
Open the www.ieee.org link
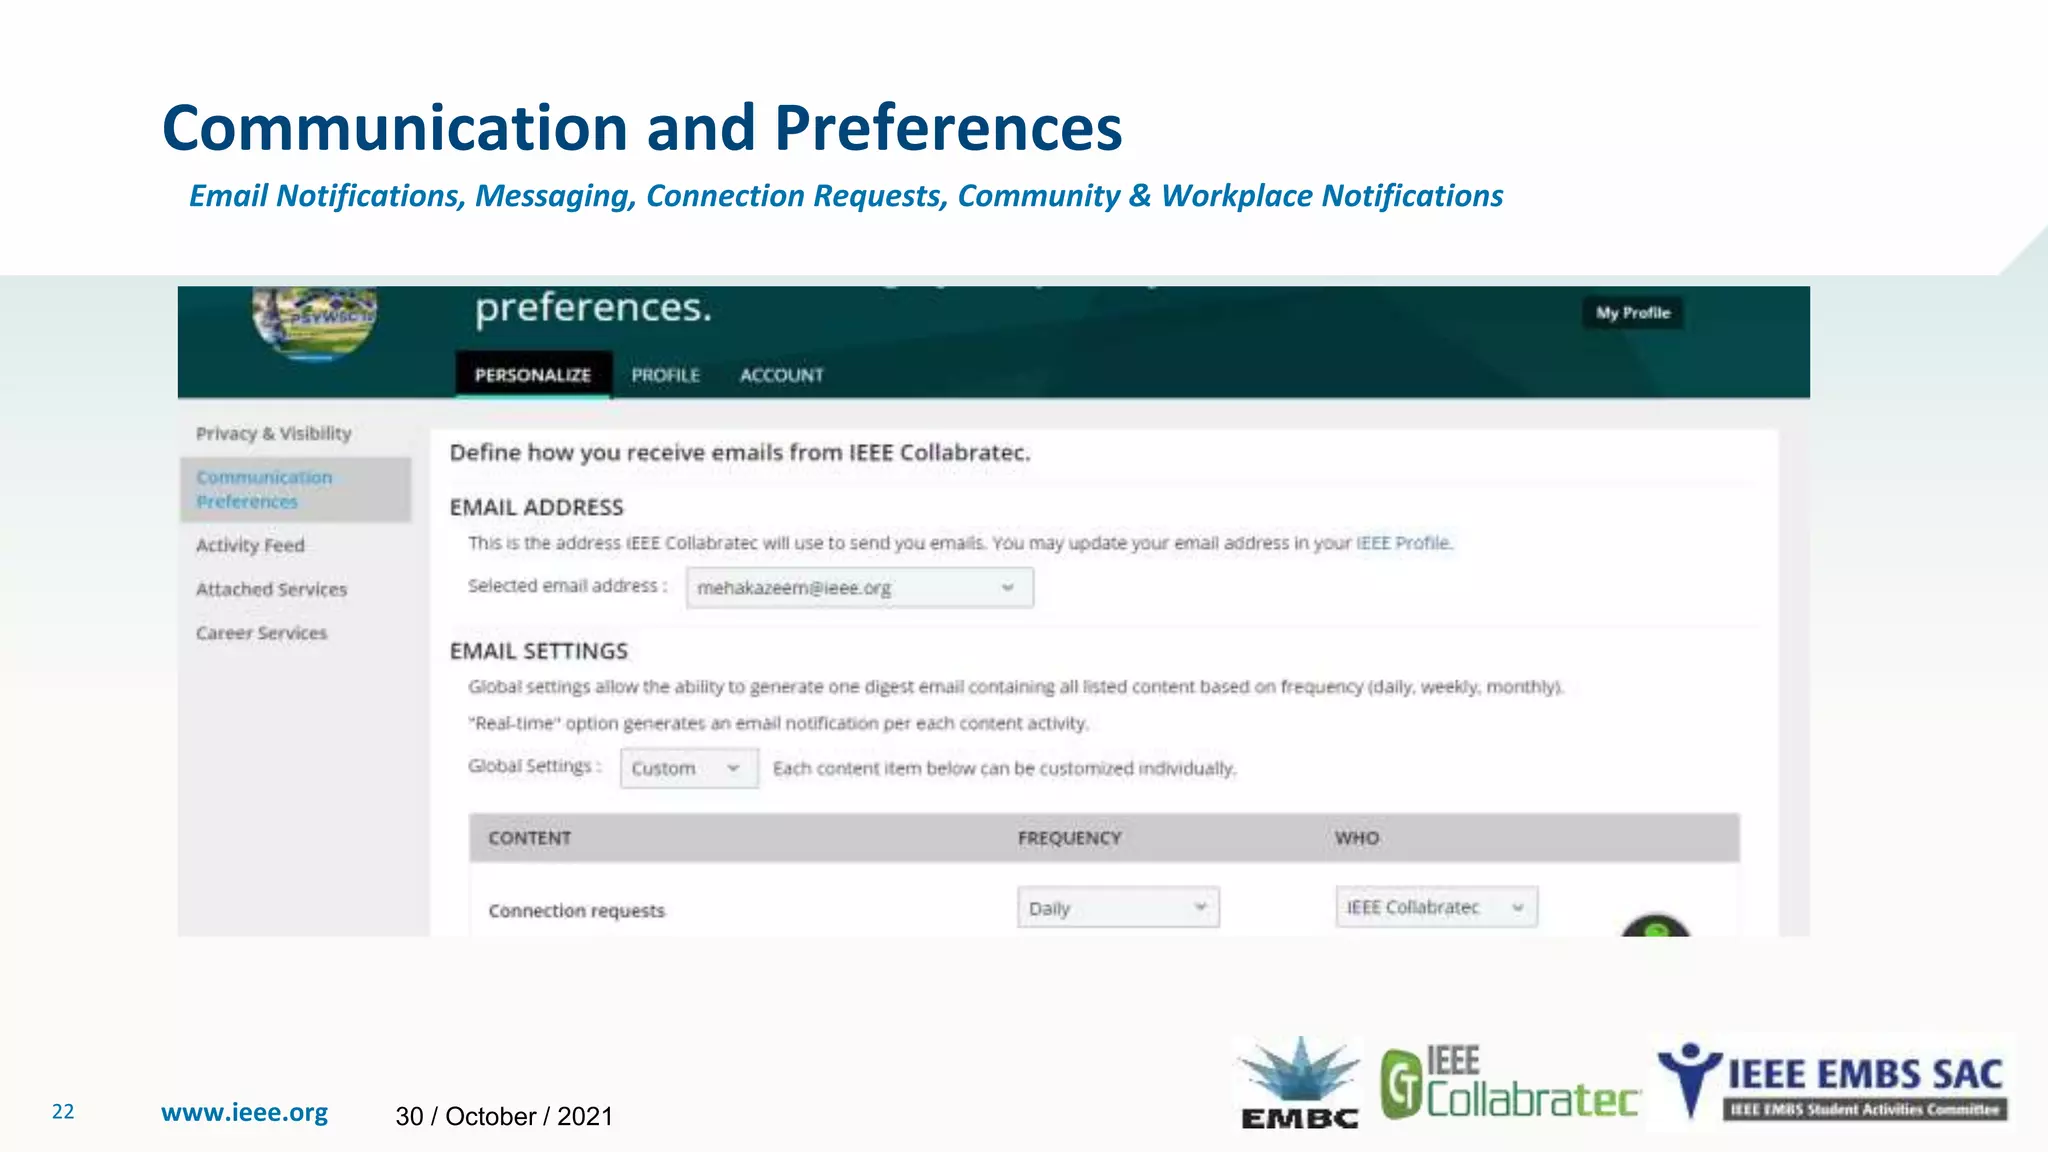tap(244, 1112)
